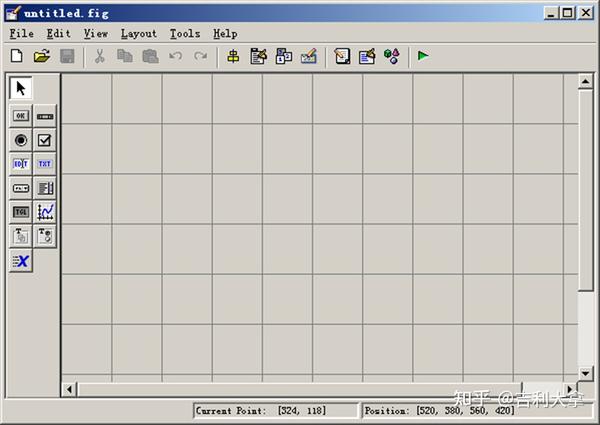
Task: Paste with the clipboard toolbar icon
Action: (x=150, y=56)
